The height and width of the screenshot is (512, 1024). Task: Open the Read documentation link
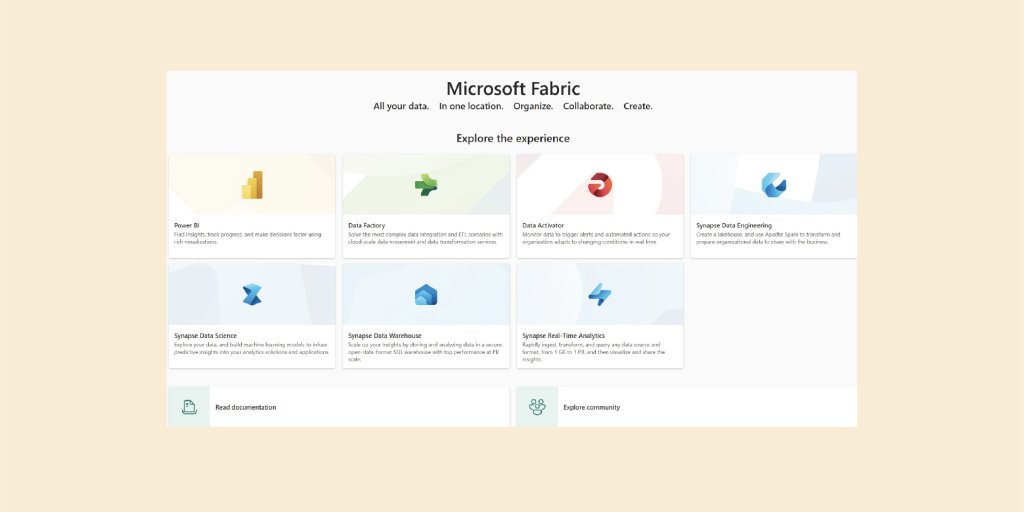coord(246,408)
